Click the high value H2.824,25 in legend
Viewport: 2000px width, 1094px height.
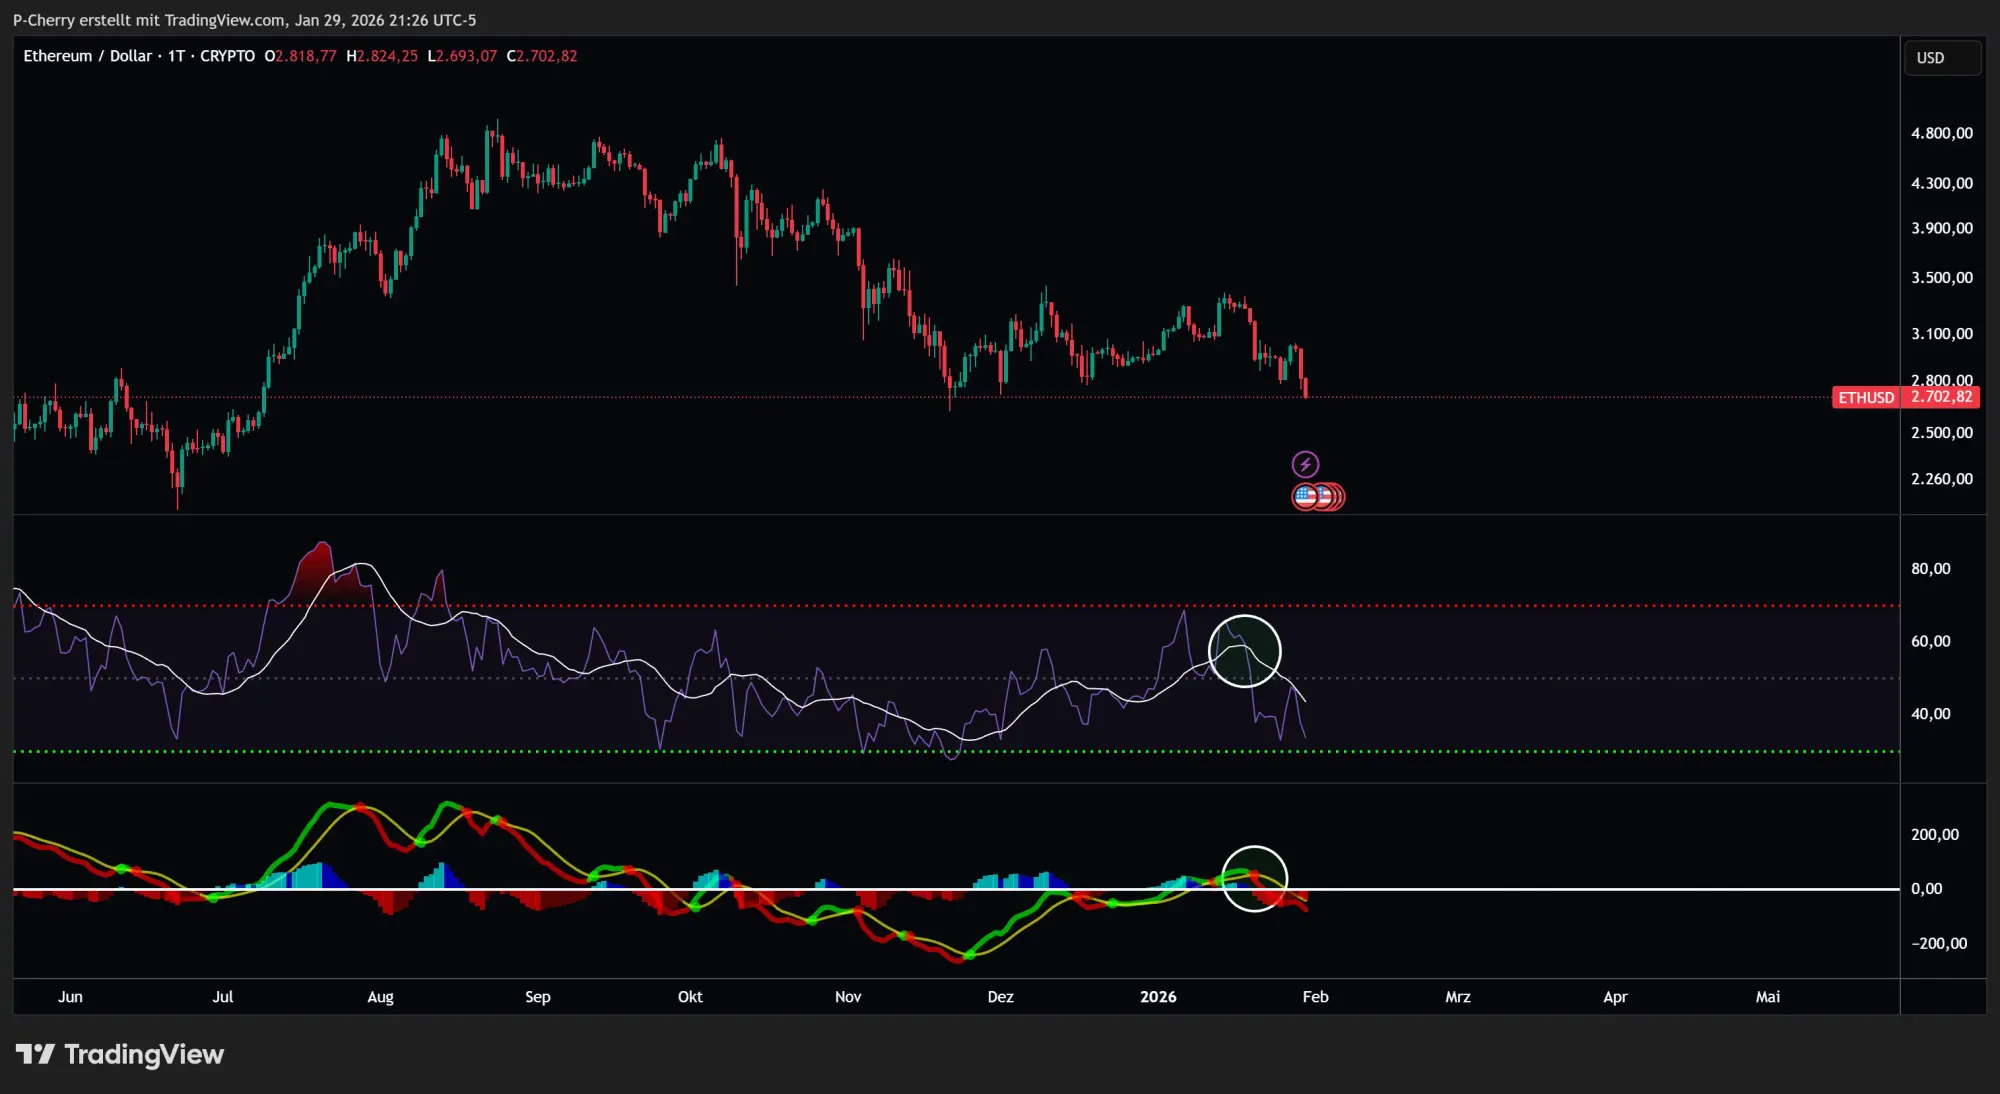[x=383, y=56]
